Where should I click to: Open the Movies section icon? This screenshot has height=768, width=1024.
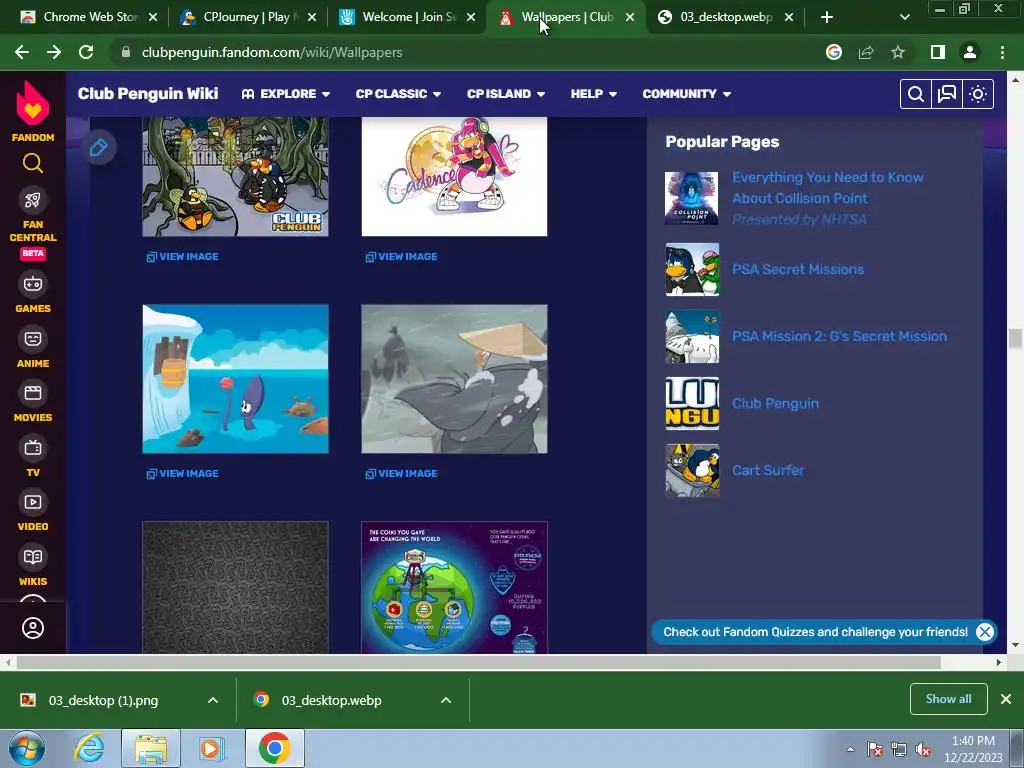[x=33, y=393]
